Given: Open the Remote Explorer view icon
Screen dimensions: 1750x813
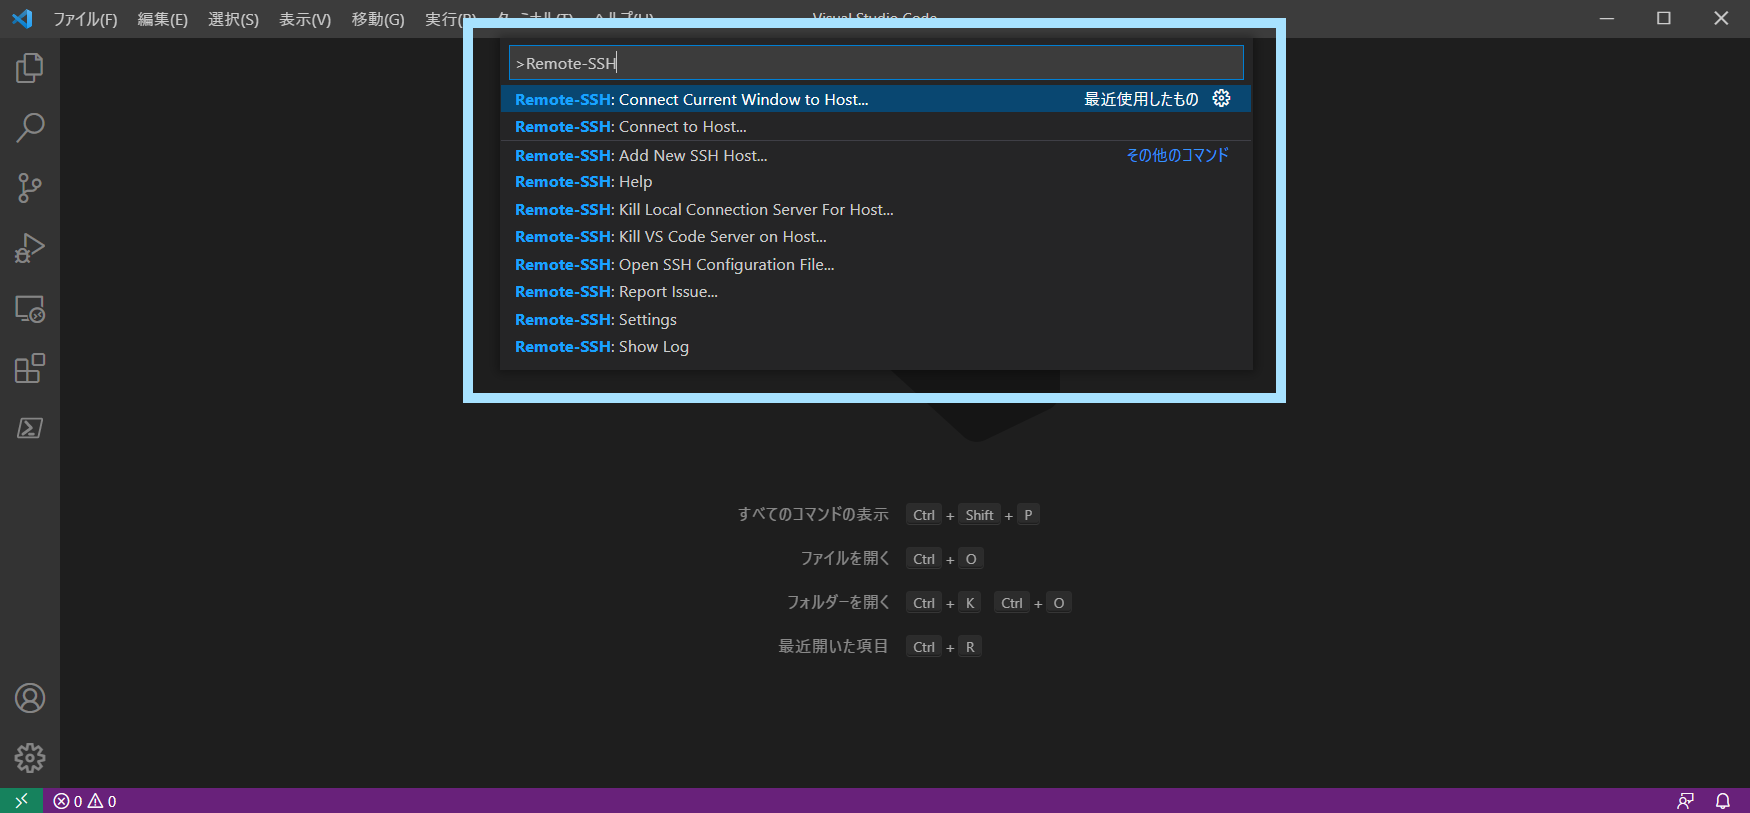Looking at the screenshot, I should pos(30,309).
